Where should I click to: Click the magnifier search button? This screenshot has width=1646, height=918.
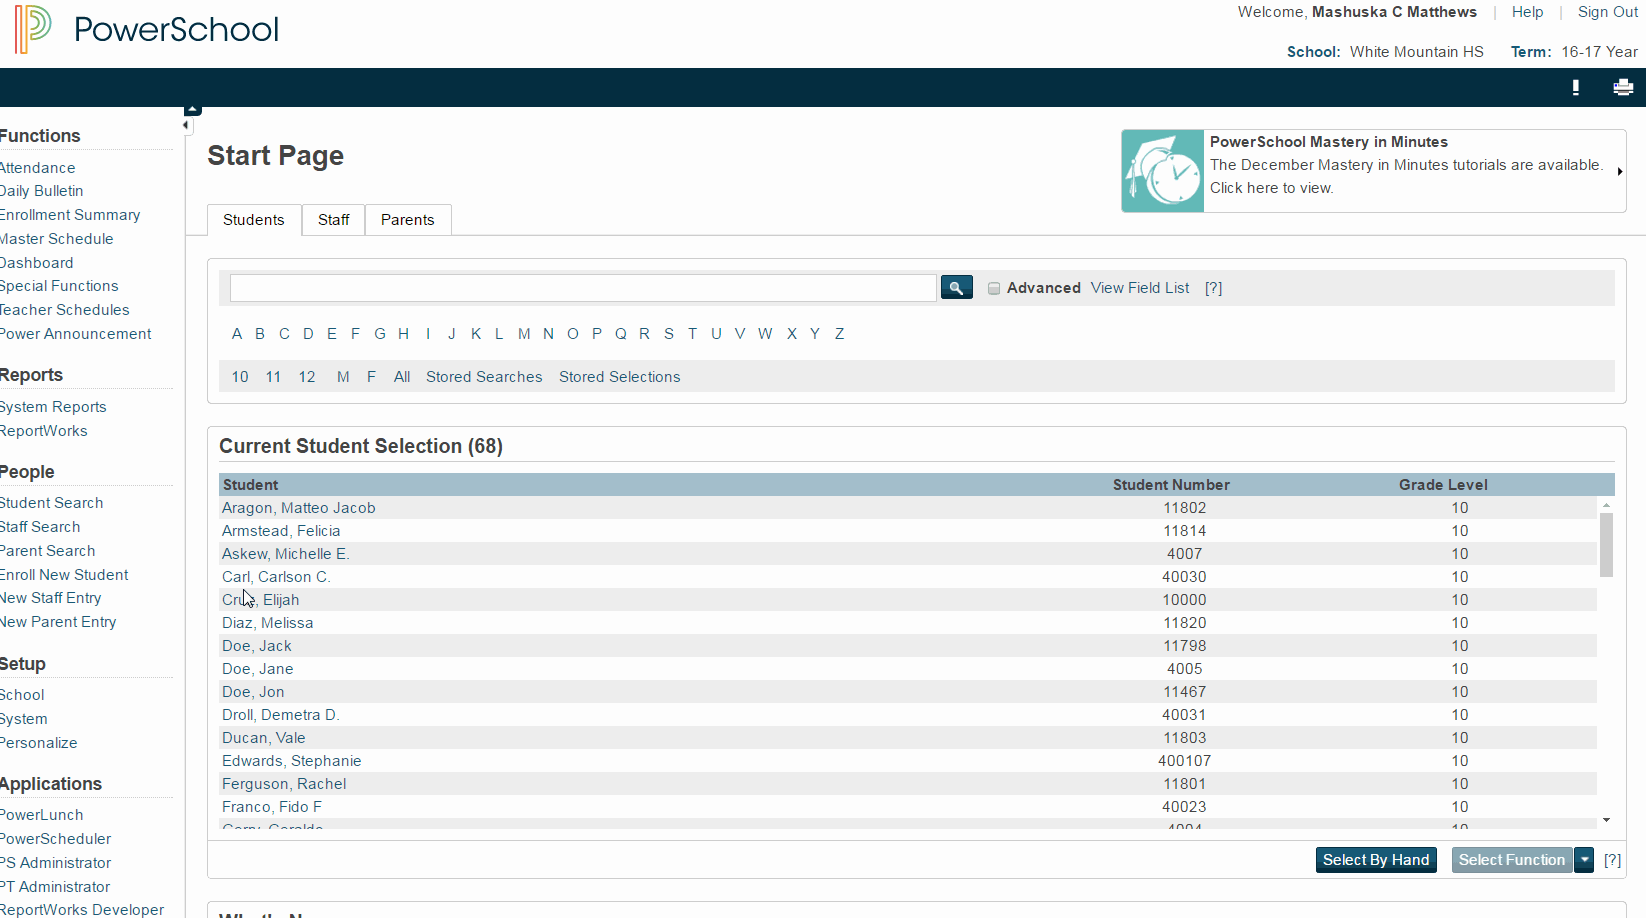tap(957, 288)
